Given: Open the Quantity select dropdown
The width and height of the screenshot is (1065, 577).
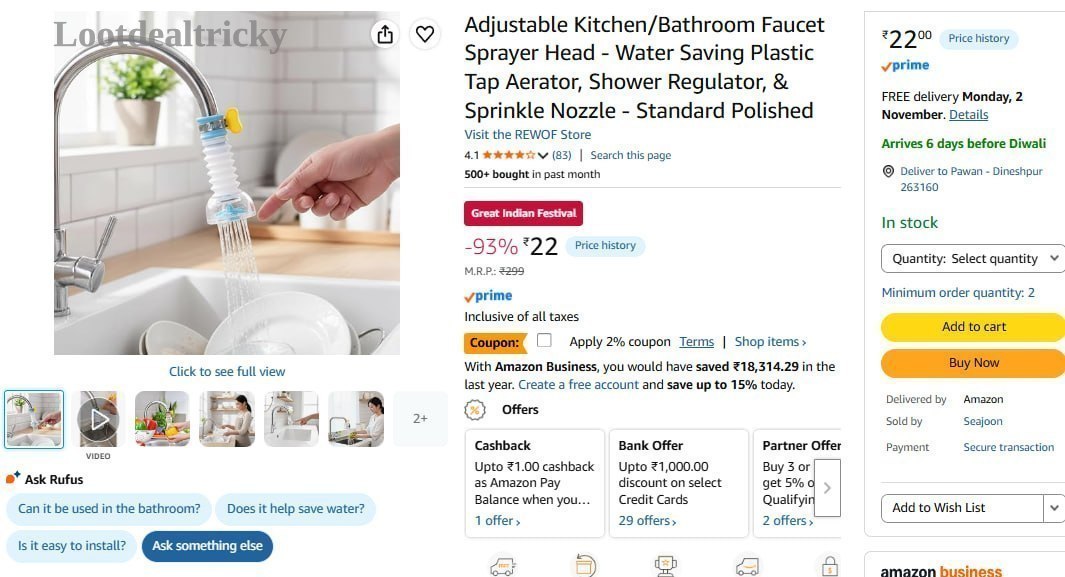Looking at the screenshot, I should [x=973, y=259].
